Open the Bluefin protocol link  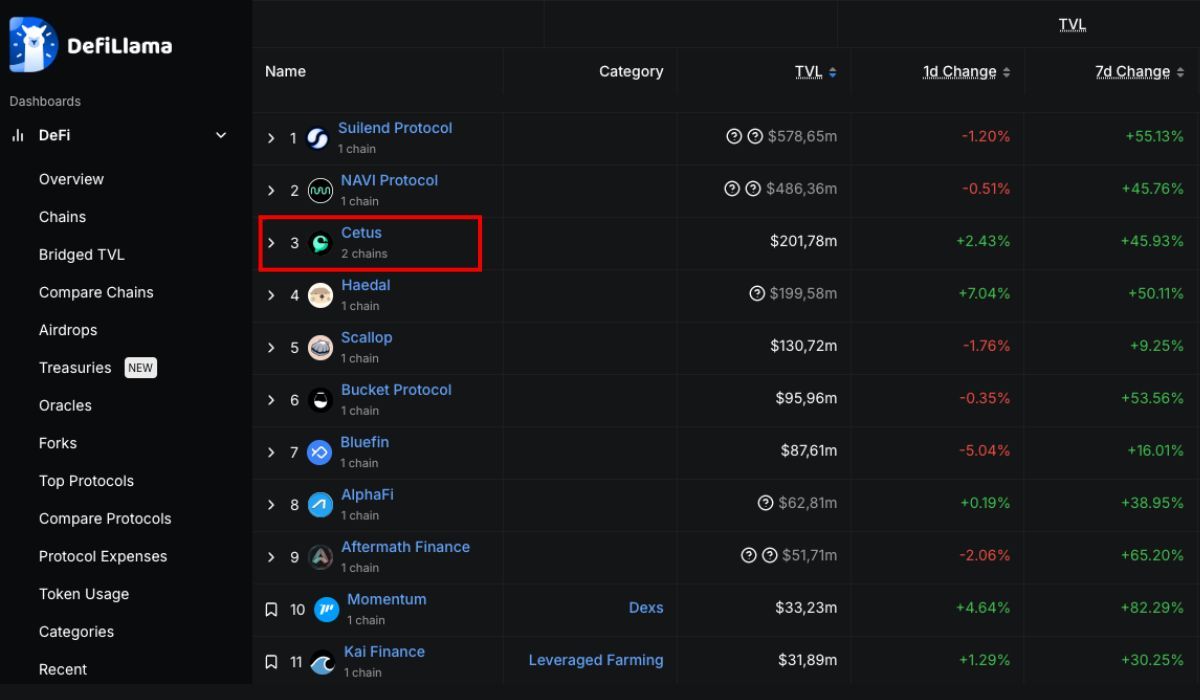point(365,442)
